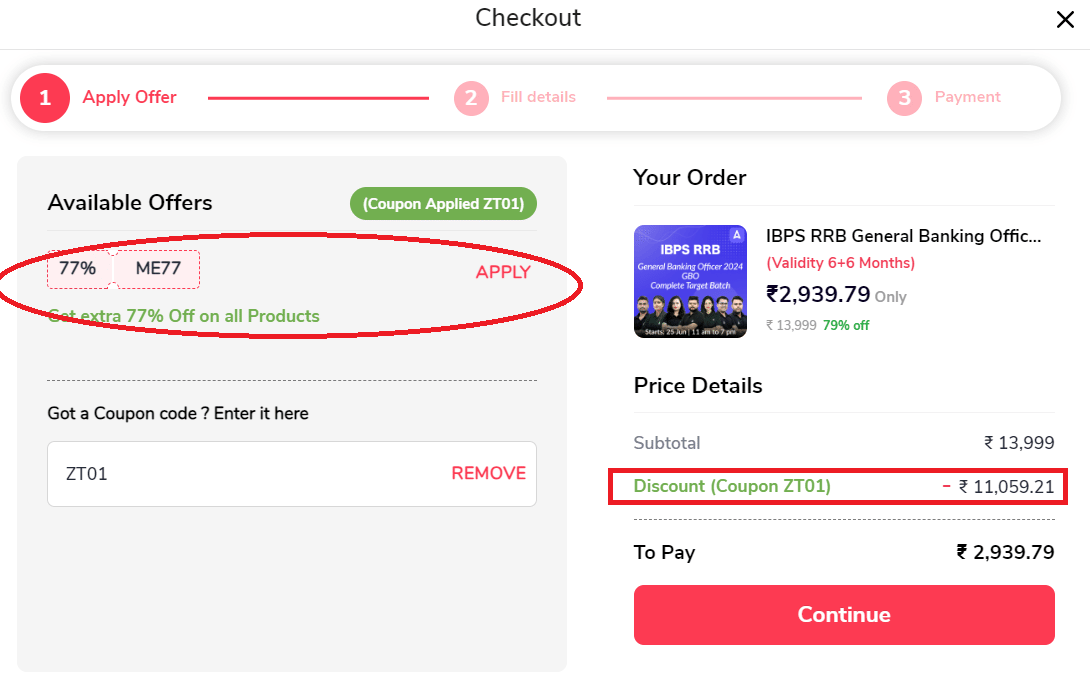
Task: Select the Payment tab label
Action: click(967, 97)
